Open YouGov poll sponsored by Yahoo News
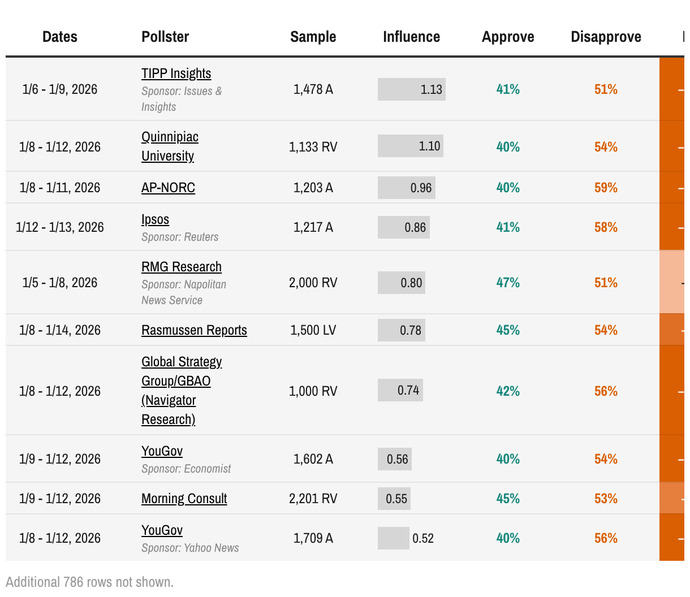This screenshot has width=690, height=597. tap(162, 530)
